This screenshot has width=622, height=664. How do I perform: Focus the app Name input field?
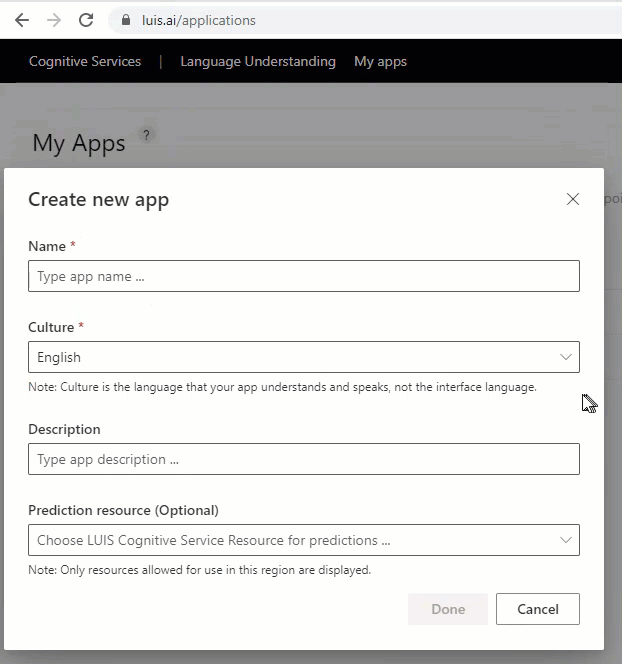pyautogui.click(x=304, y=276)
